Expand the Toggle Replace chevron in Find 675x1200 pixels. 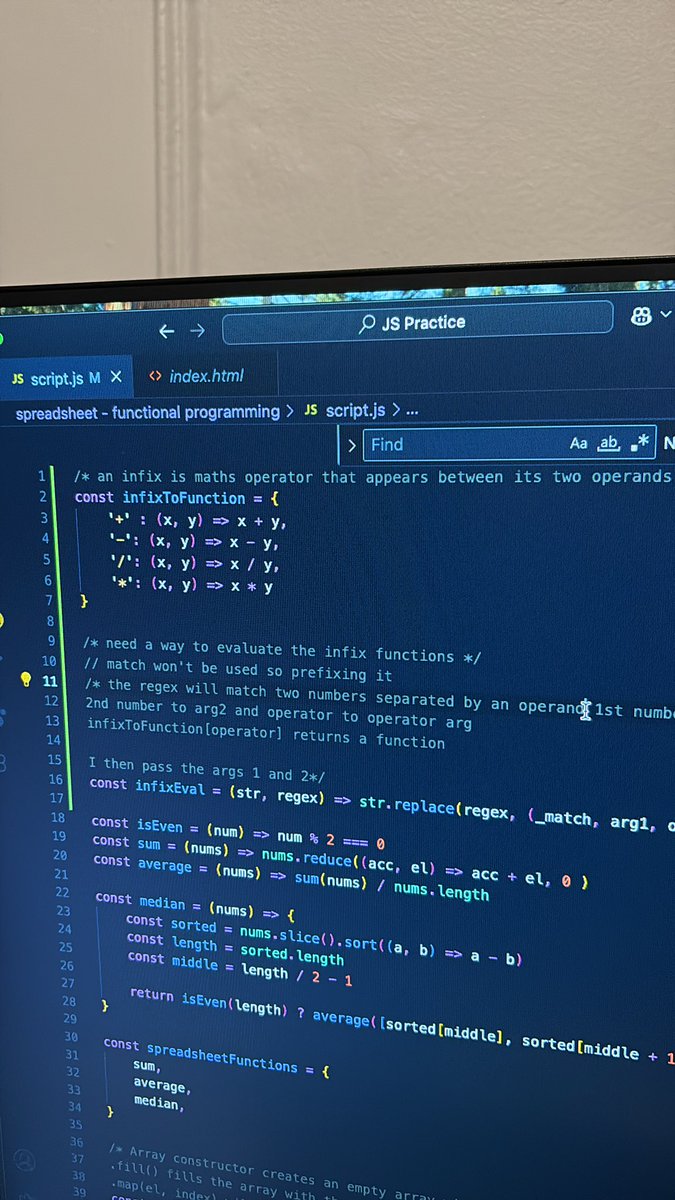point(351,445)
